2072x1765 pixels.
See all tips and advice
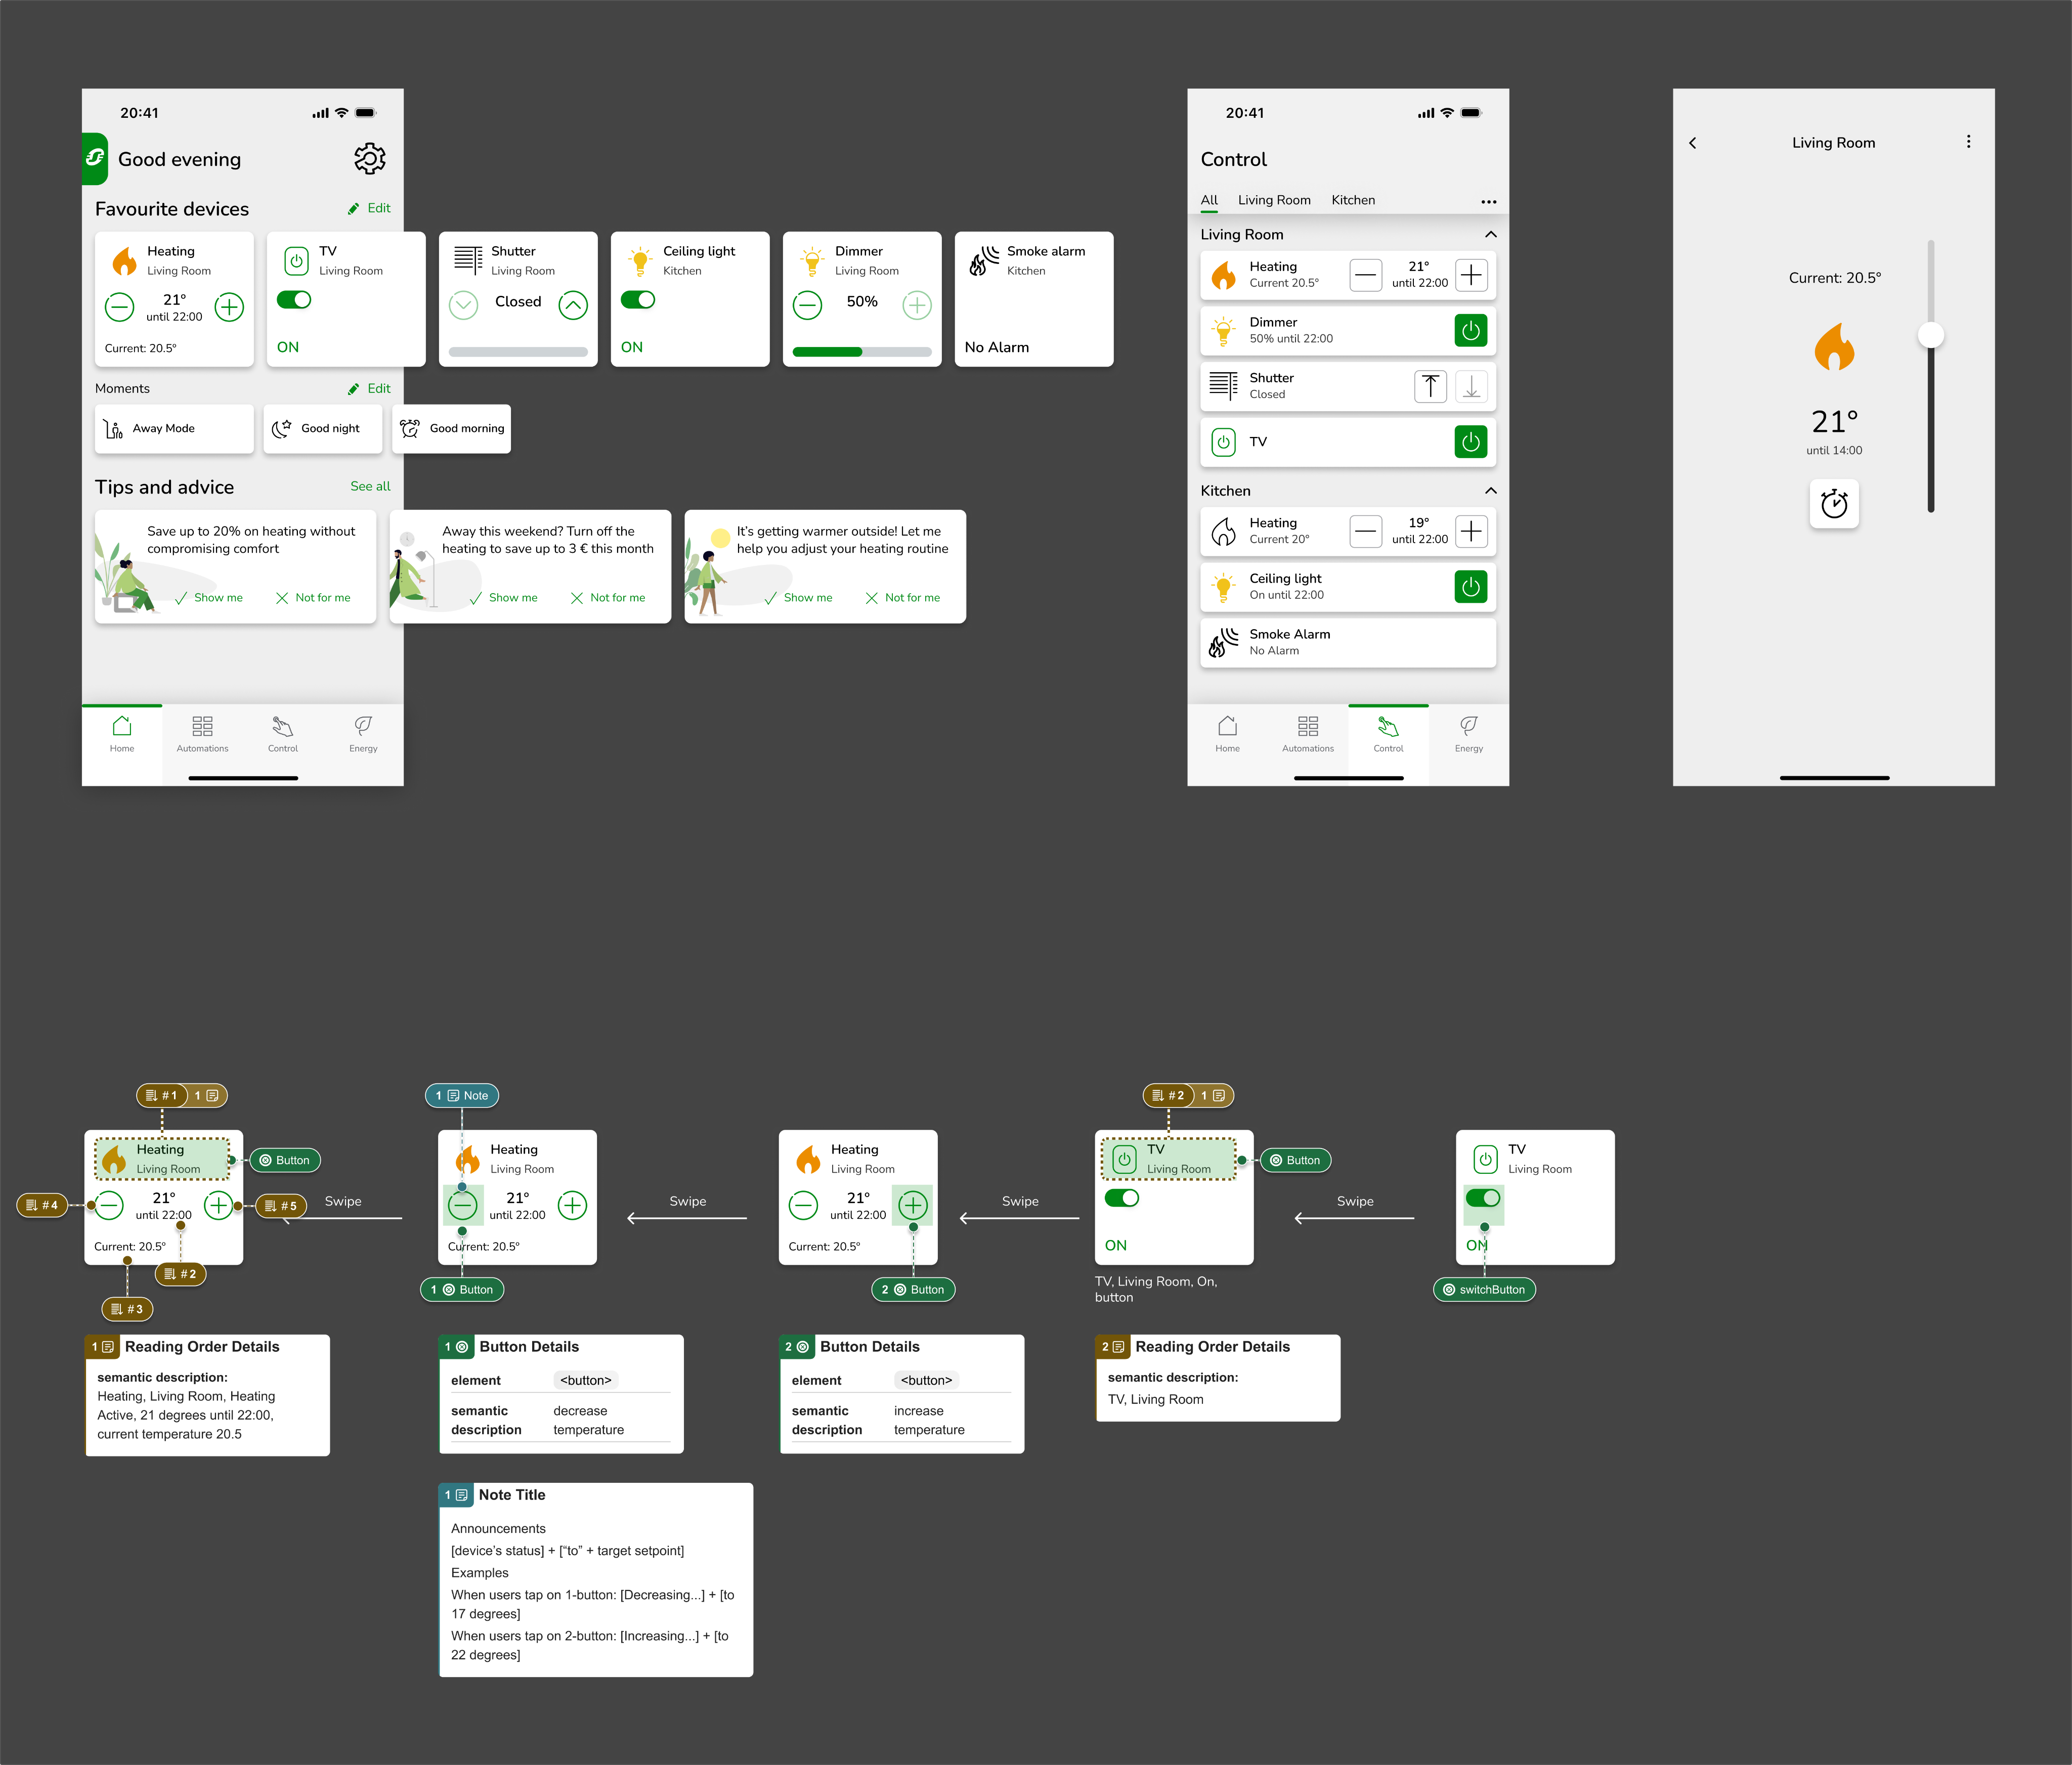click(x=370, y=486)
